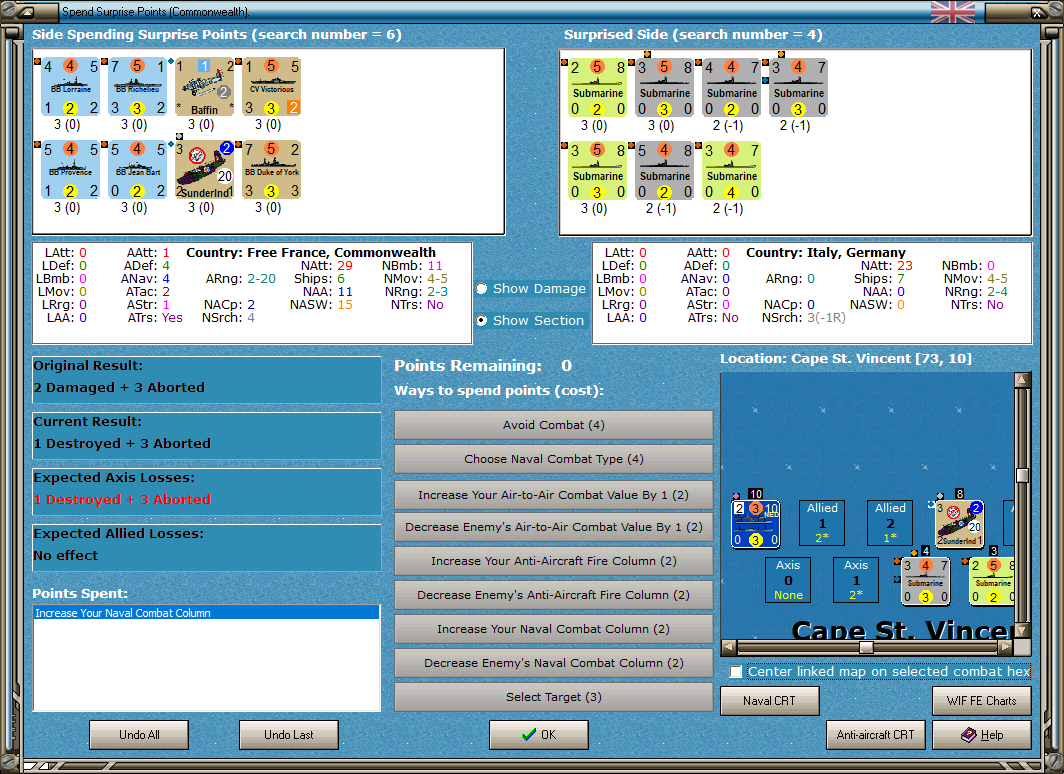Confirm with the OK button
Screen dimensions: 1064x774
click(x=539, y=735)
